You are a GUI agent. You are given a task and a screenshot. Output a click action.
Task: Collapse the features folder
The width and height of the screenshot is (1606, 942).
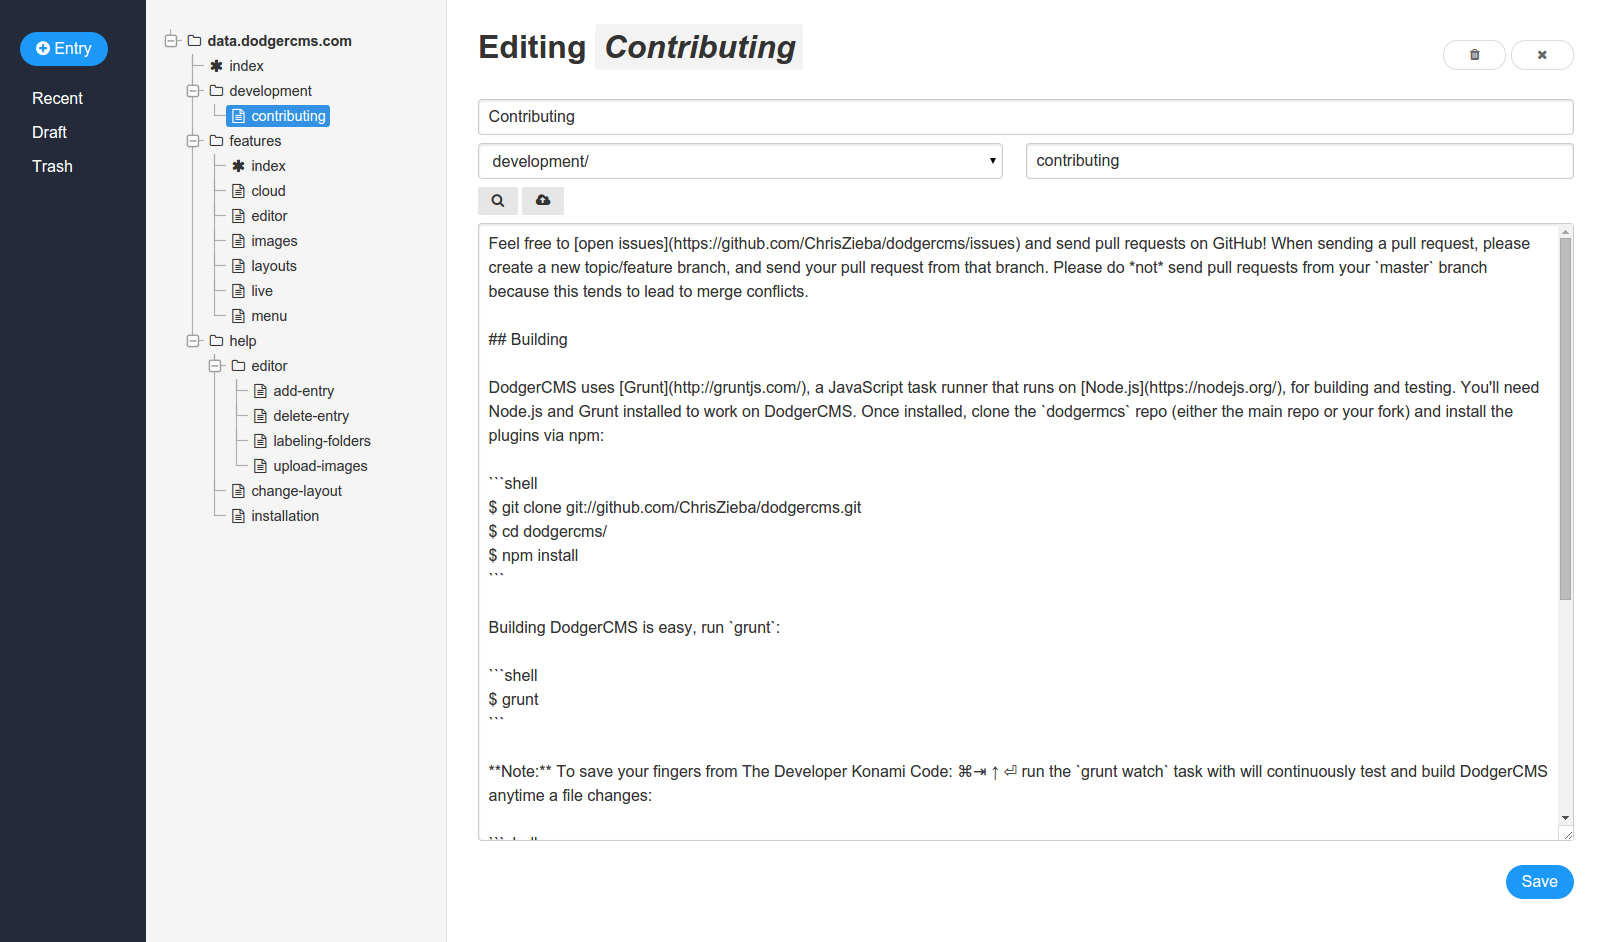coord(193,141)
